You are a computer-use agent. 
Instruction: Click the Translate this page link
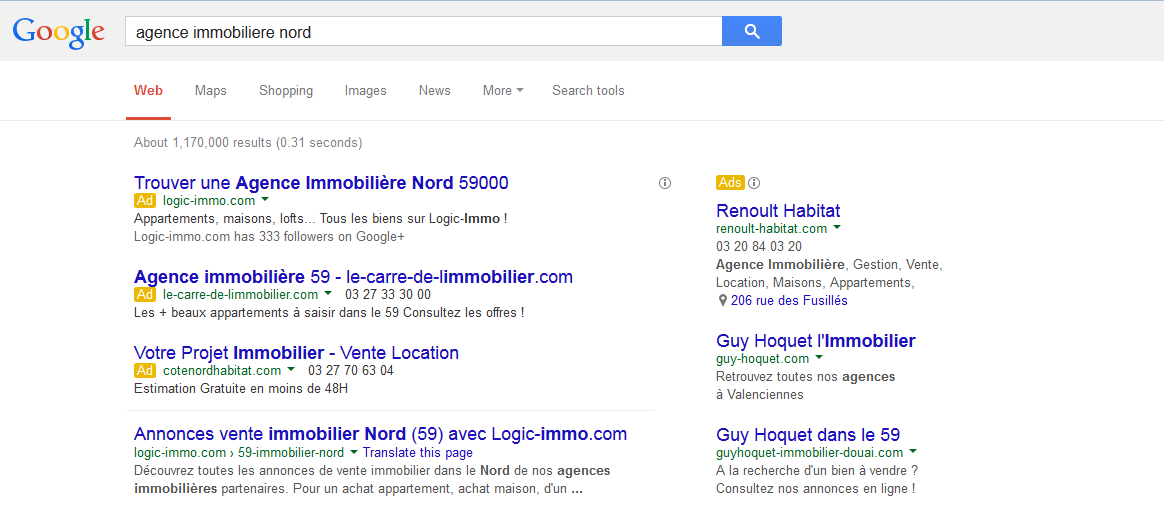coord(418,452)
